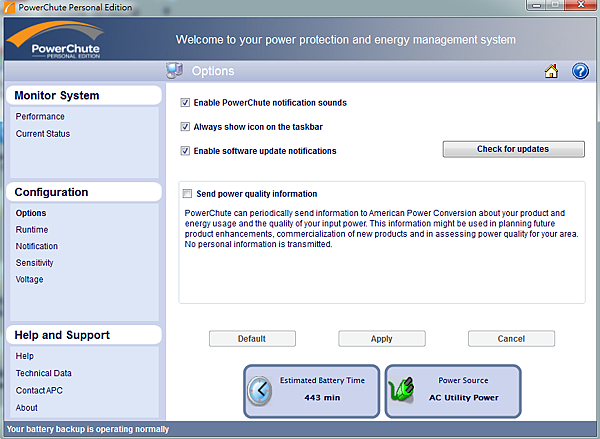The image size is (600, 439).
Task: Click the Estimated Battery Time panel
Action: point(311,391)
